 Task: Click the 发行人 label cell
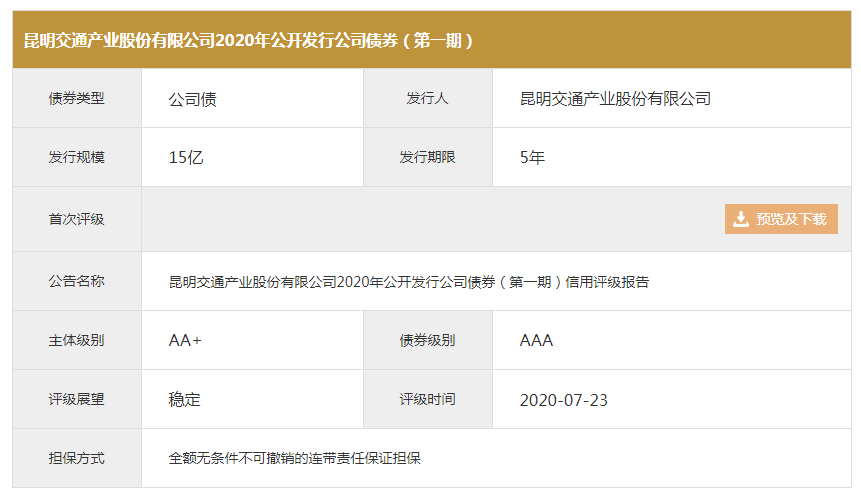[x=427, y=99]
